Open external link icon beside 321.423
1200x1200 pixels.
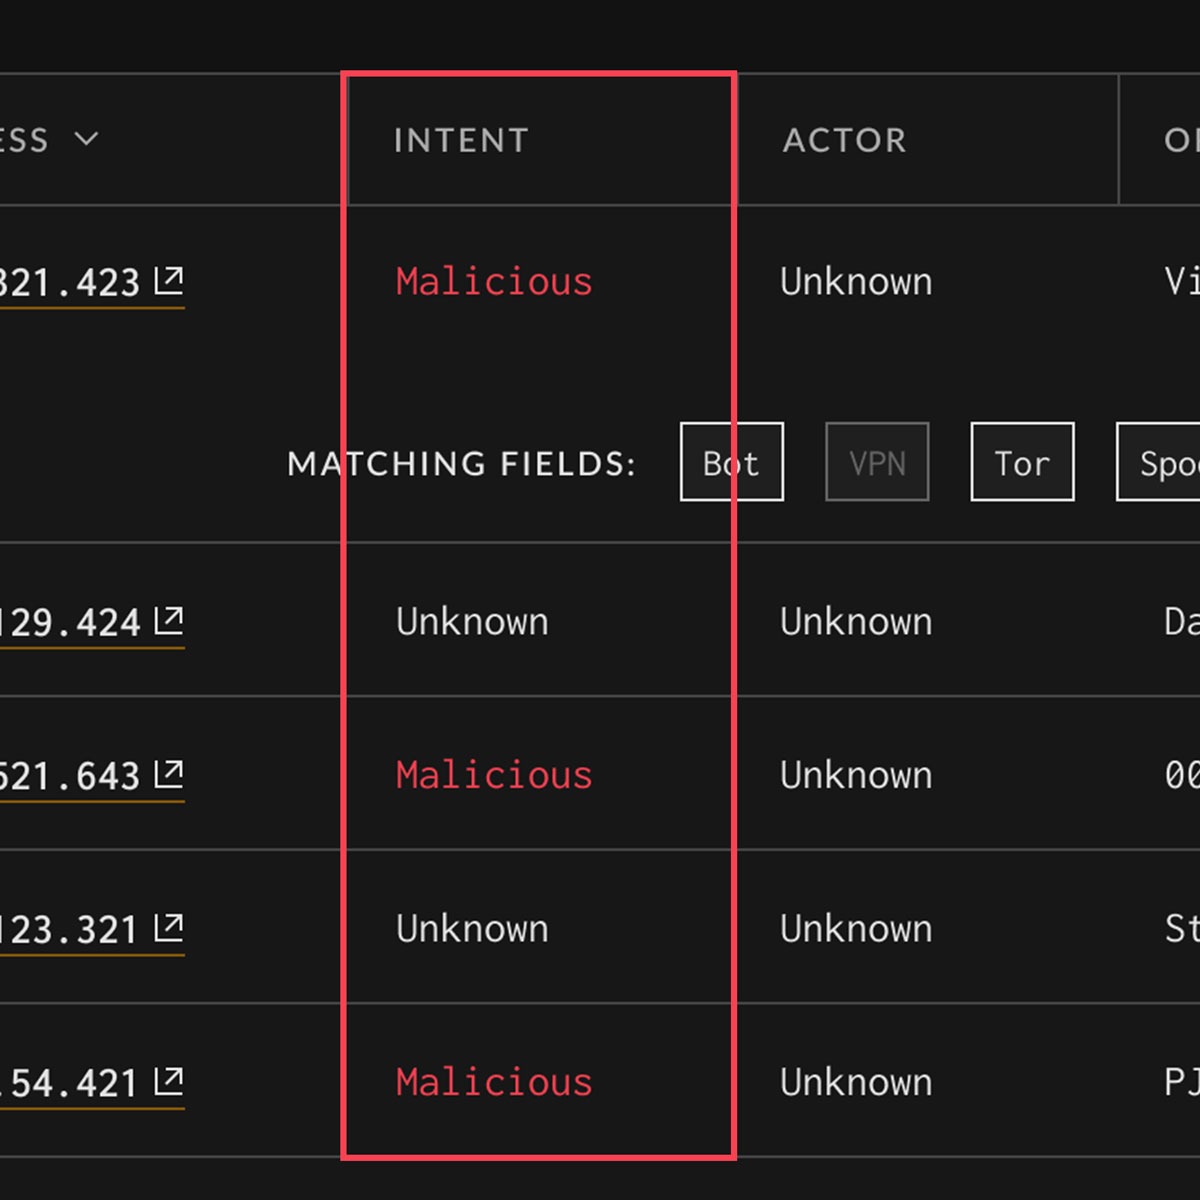click(169, 281)
